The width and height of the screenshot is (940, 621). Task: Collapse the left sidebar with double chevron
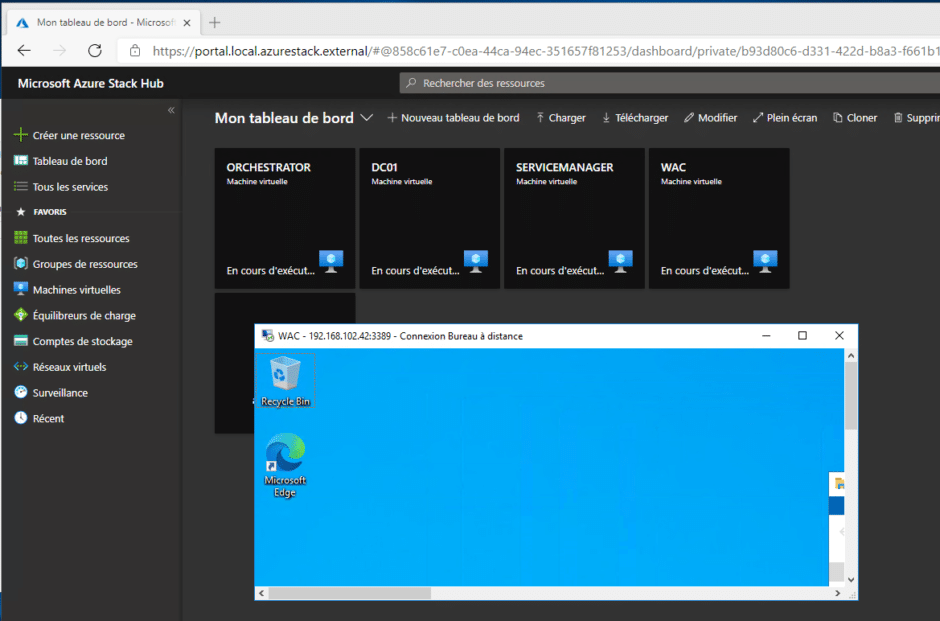click(x=171, y=110)
